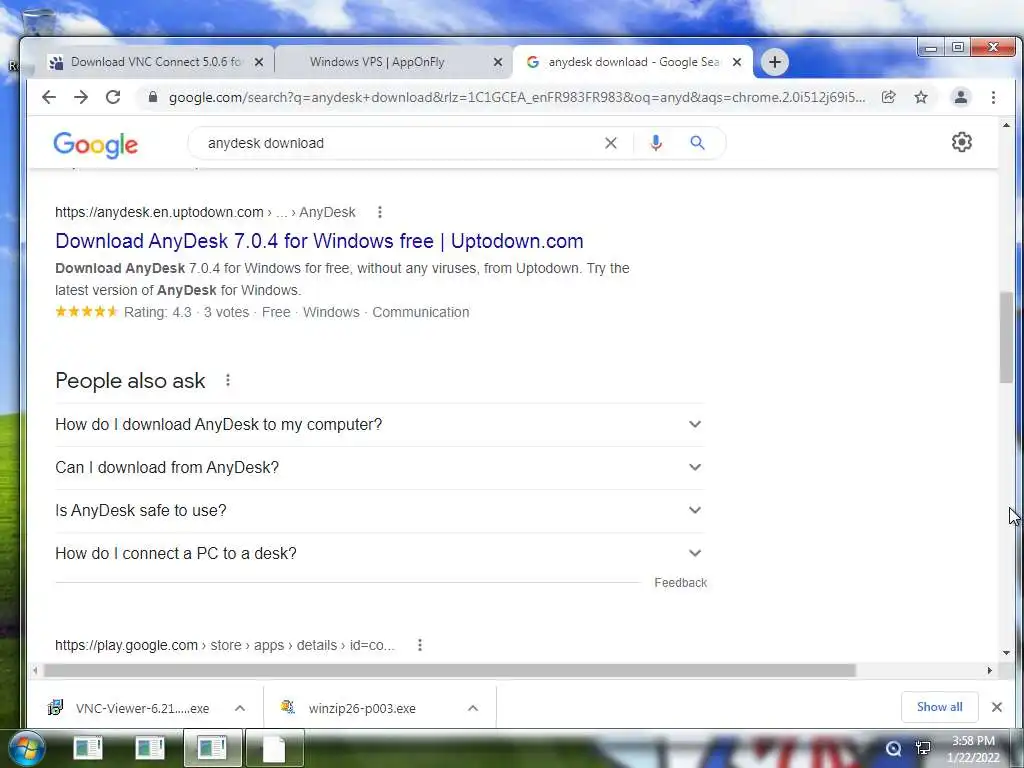Run search with magnifying glass icon

click(x=697, y=143)
